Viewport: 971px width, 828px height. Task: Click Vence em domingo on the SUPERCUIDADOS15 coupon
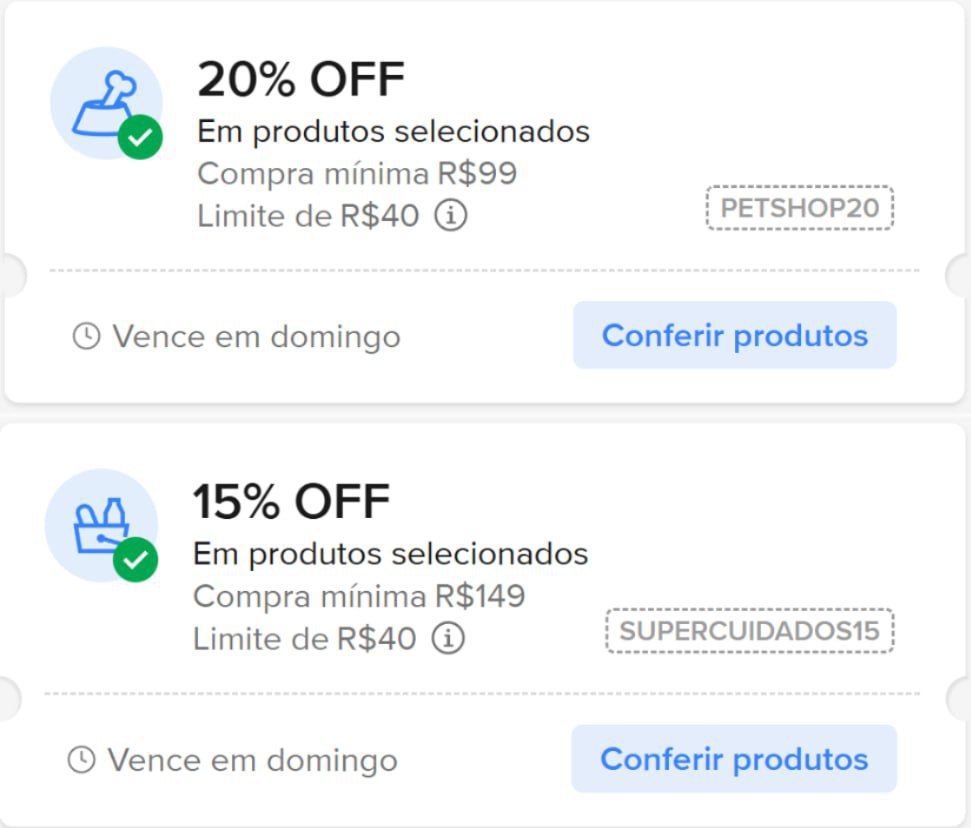pyautogui.click(x=252, y=761)
